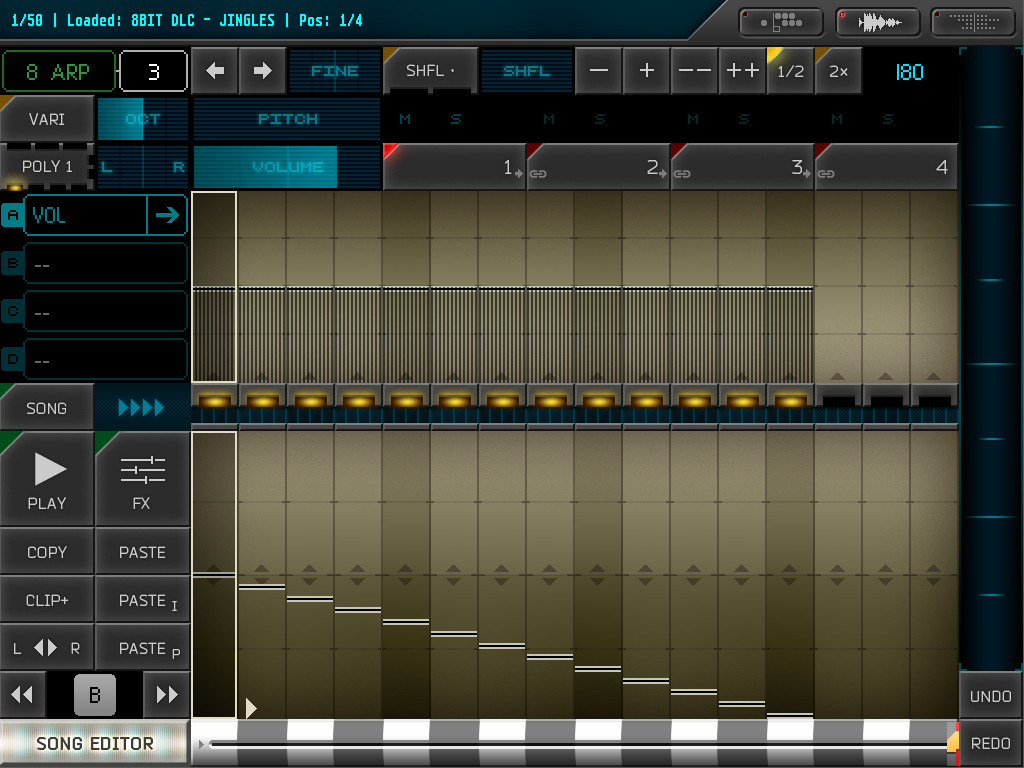1024x768 pixels.
Task: Mute track 1 with its M toggle
Action: coord(405,118)
